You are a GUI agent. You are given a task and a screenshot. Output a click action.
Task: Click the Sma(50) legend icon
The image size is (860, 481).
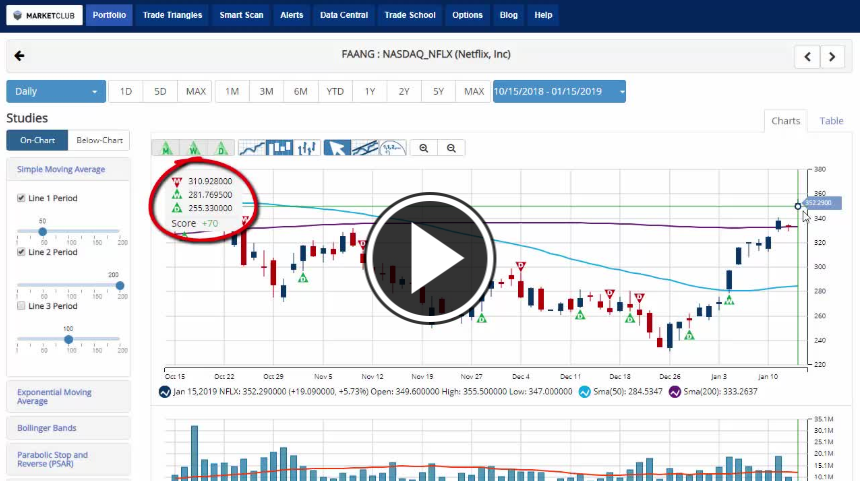[585, 392]
